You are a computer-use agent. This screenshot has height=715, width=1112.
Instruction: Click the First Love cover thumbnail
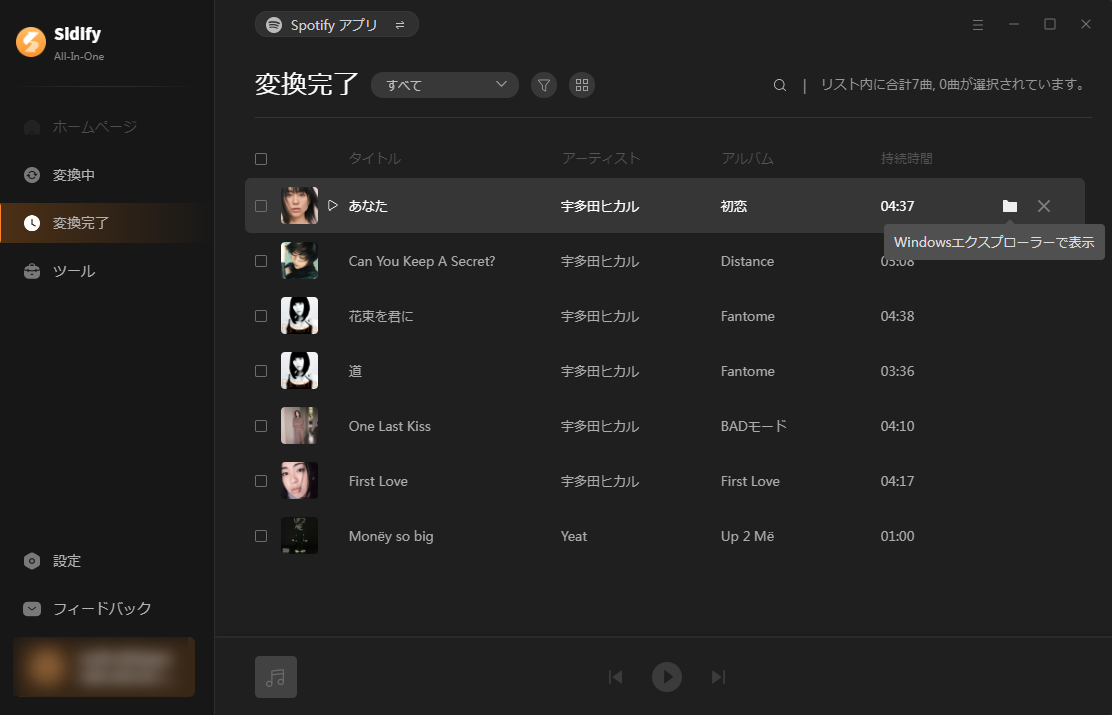pos(299,481)
